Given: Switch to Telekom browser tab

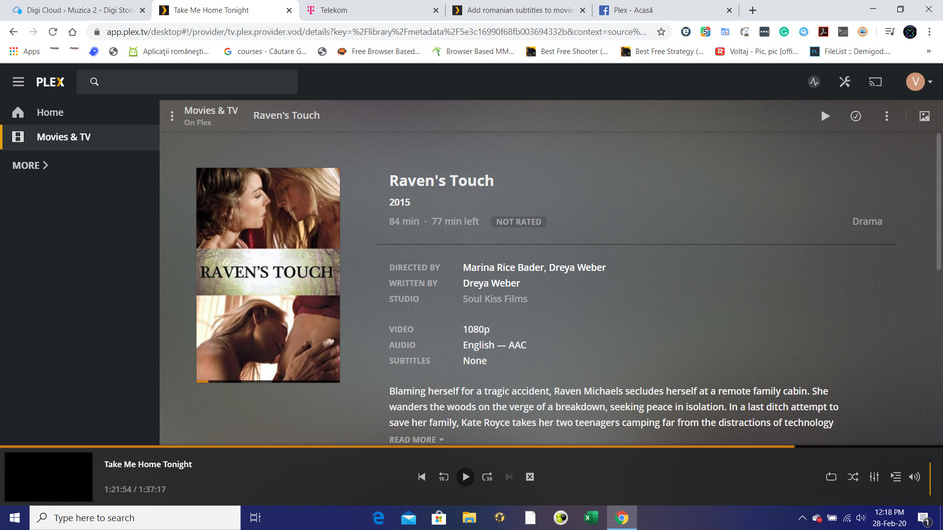Looking at the screenshot, I should [372, 10].
